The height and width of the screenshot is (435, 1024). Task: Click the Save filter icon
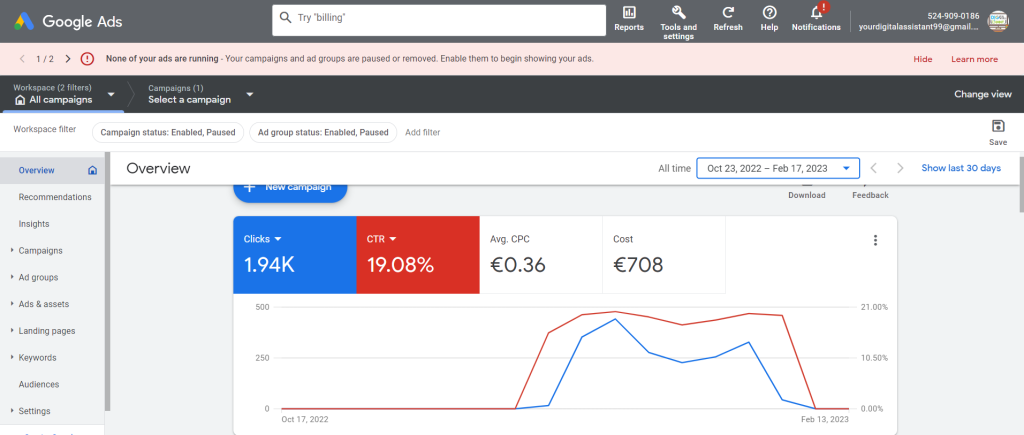click(997, 127)
